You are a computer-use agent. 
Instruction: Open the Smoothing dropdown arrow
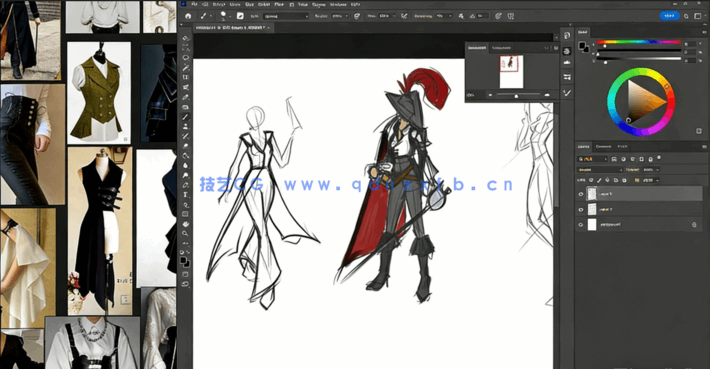(451, 16)
